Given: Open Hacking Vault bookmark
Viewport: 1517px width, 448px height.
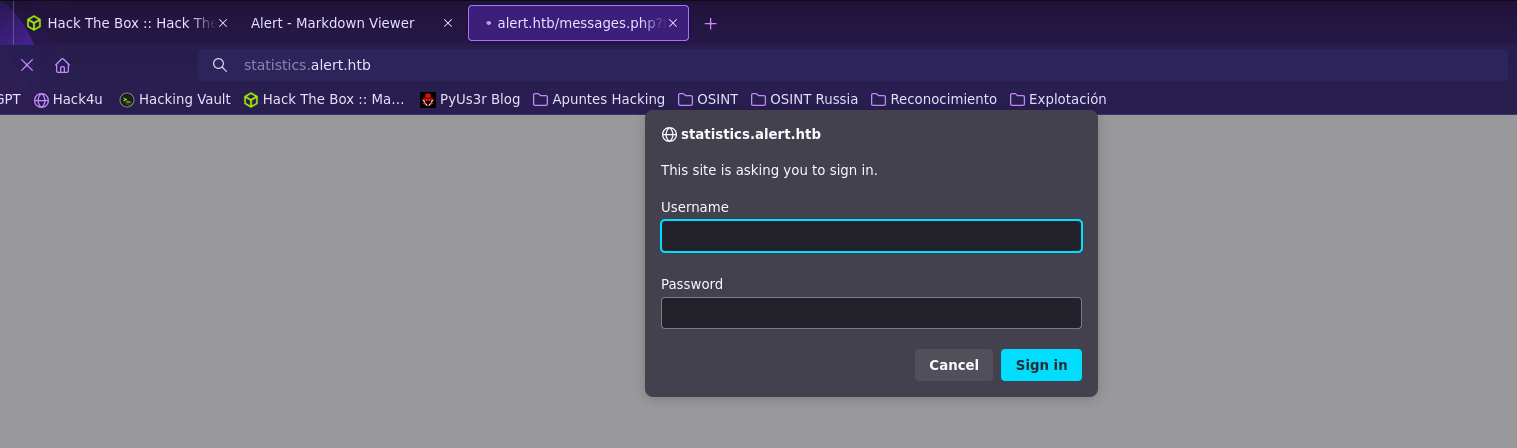Looking at the screenshot, I should (x=175, y=99).
